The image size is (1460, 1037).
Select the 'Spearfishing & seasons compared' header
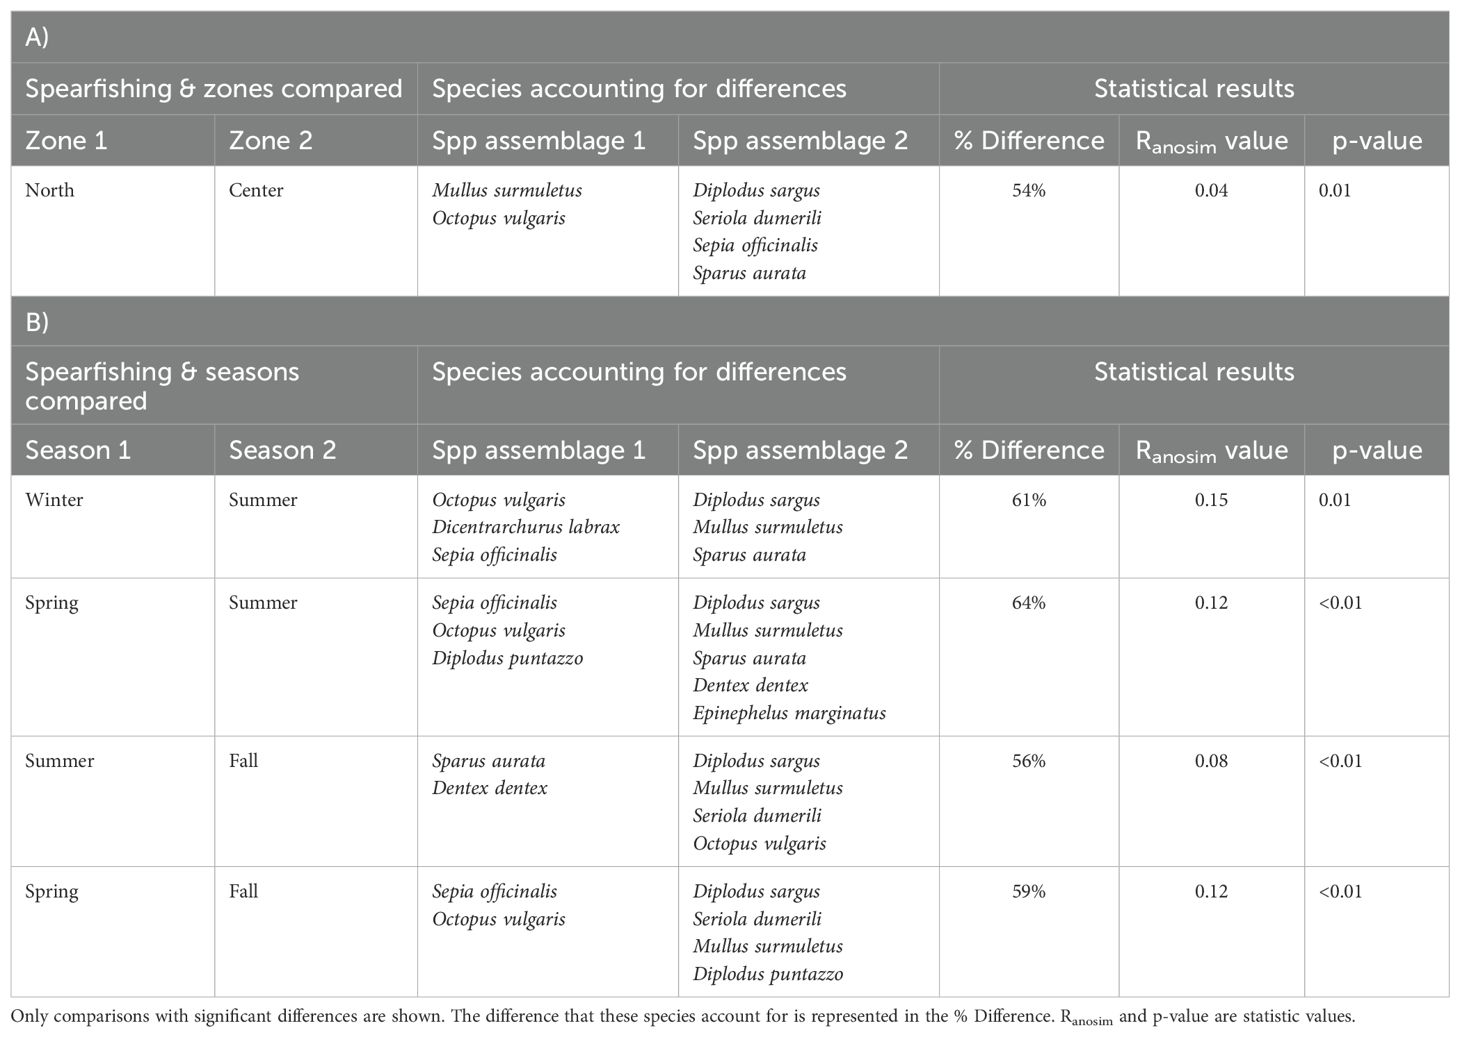tap(162, 386)
